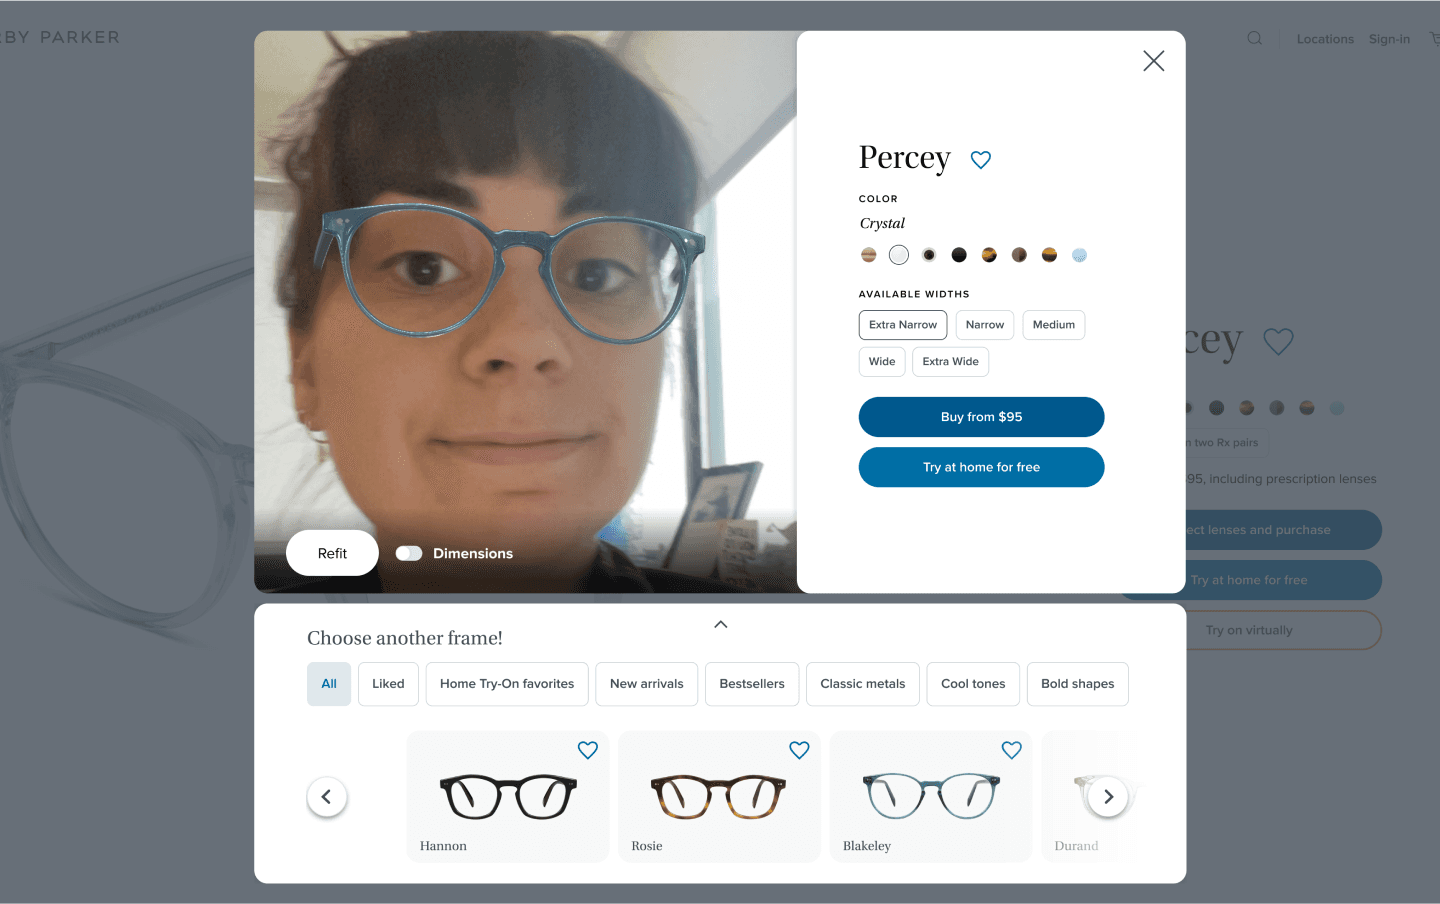Screen dimensions: 1440x904
Task: Pick the striped beige-brown color swatch
Action: (869, 255)
